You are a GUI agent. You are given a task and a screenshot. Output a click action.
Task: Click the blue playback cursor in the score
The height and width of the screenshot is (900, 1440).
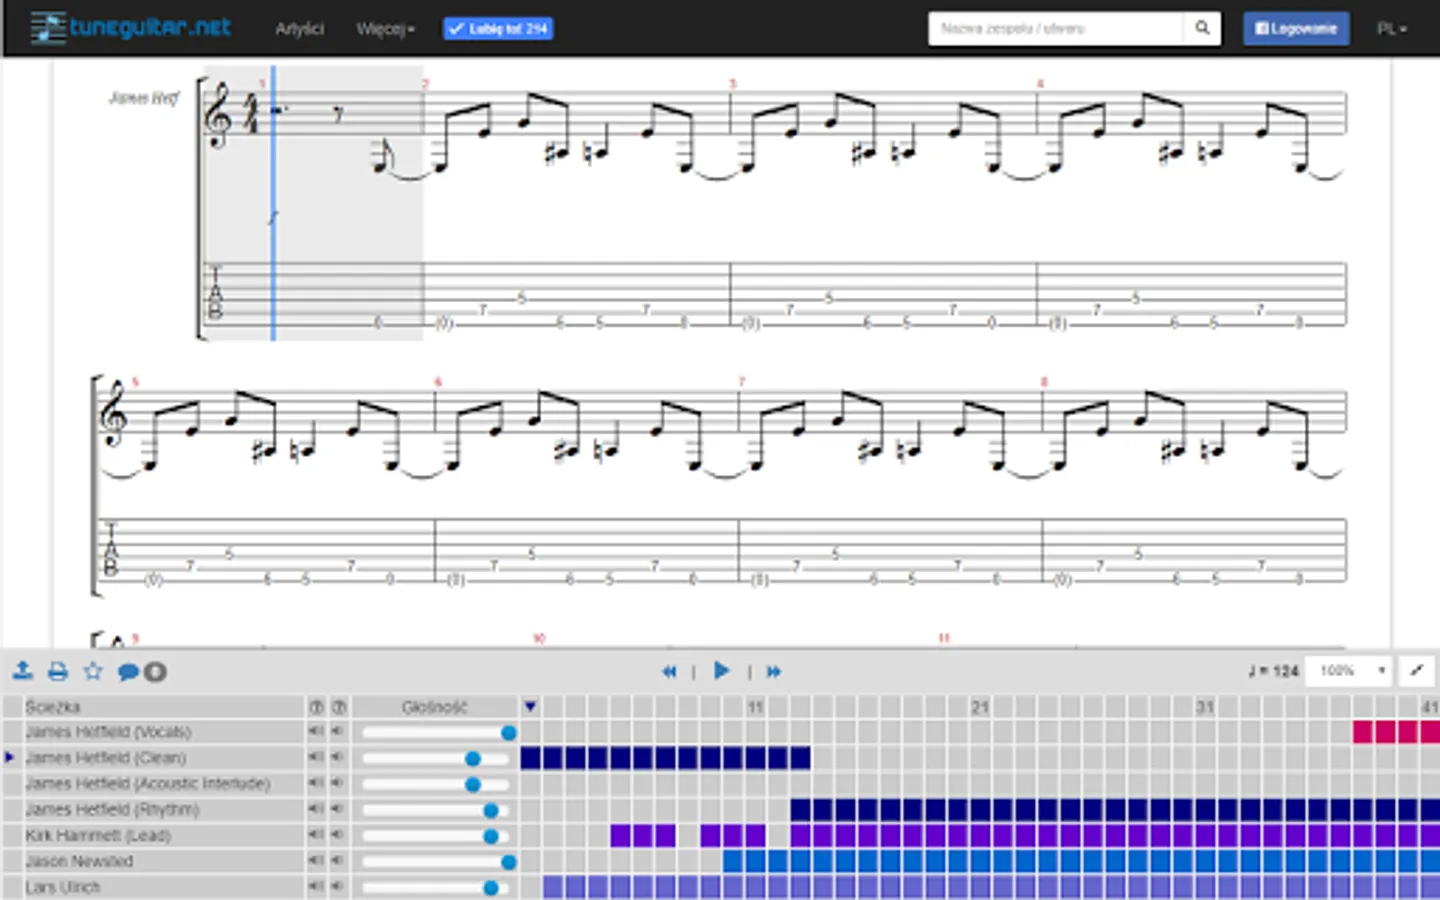tap(273, 203)
